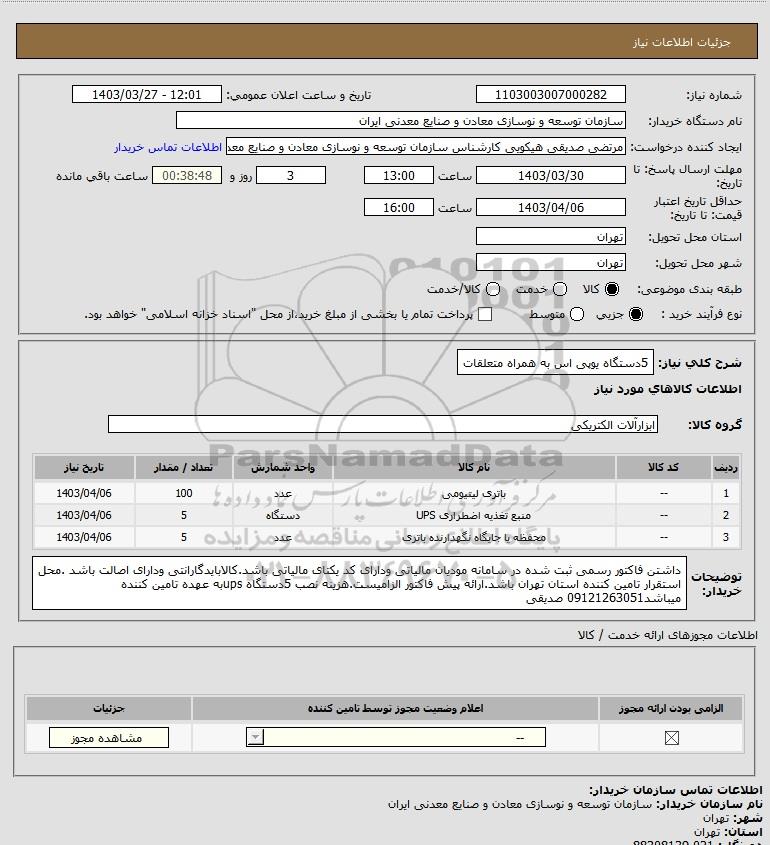Click the نام کالا column header
Screen dimensions: 770x845
click(x=474, y=467)
